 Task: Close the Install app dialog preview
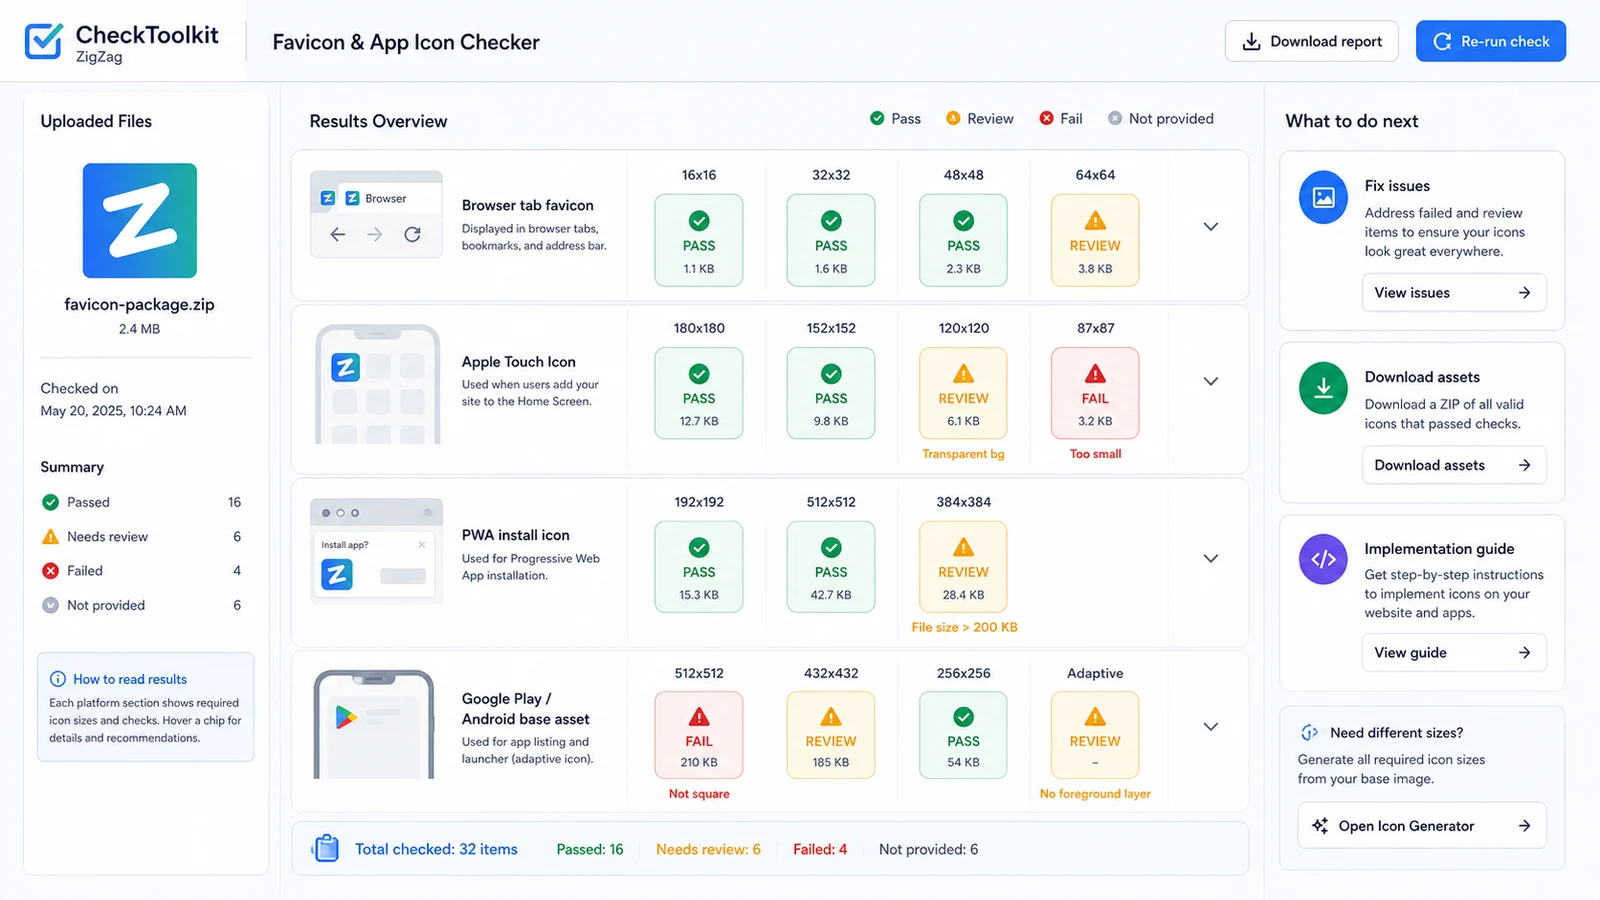coord(422,545)
